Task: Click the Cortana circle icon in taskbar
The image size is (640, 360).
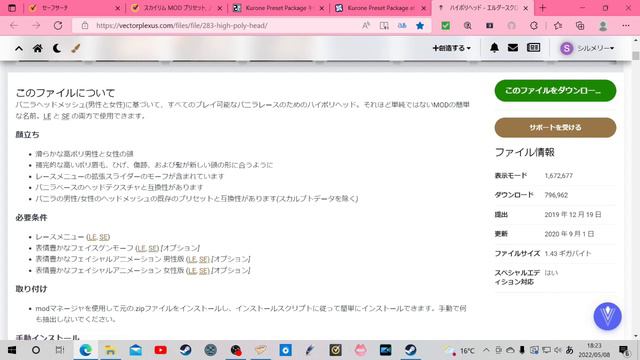Action: point(36,350)
